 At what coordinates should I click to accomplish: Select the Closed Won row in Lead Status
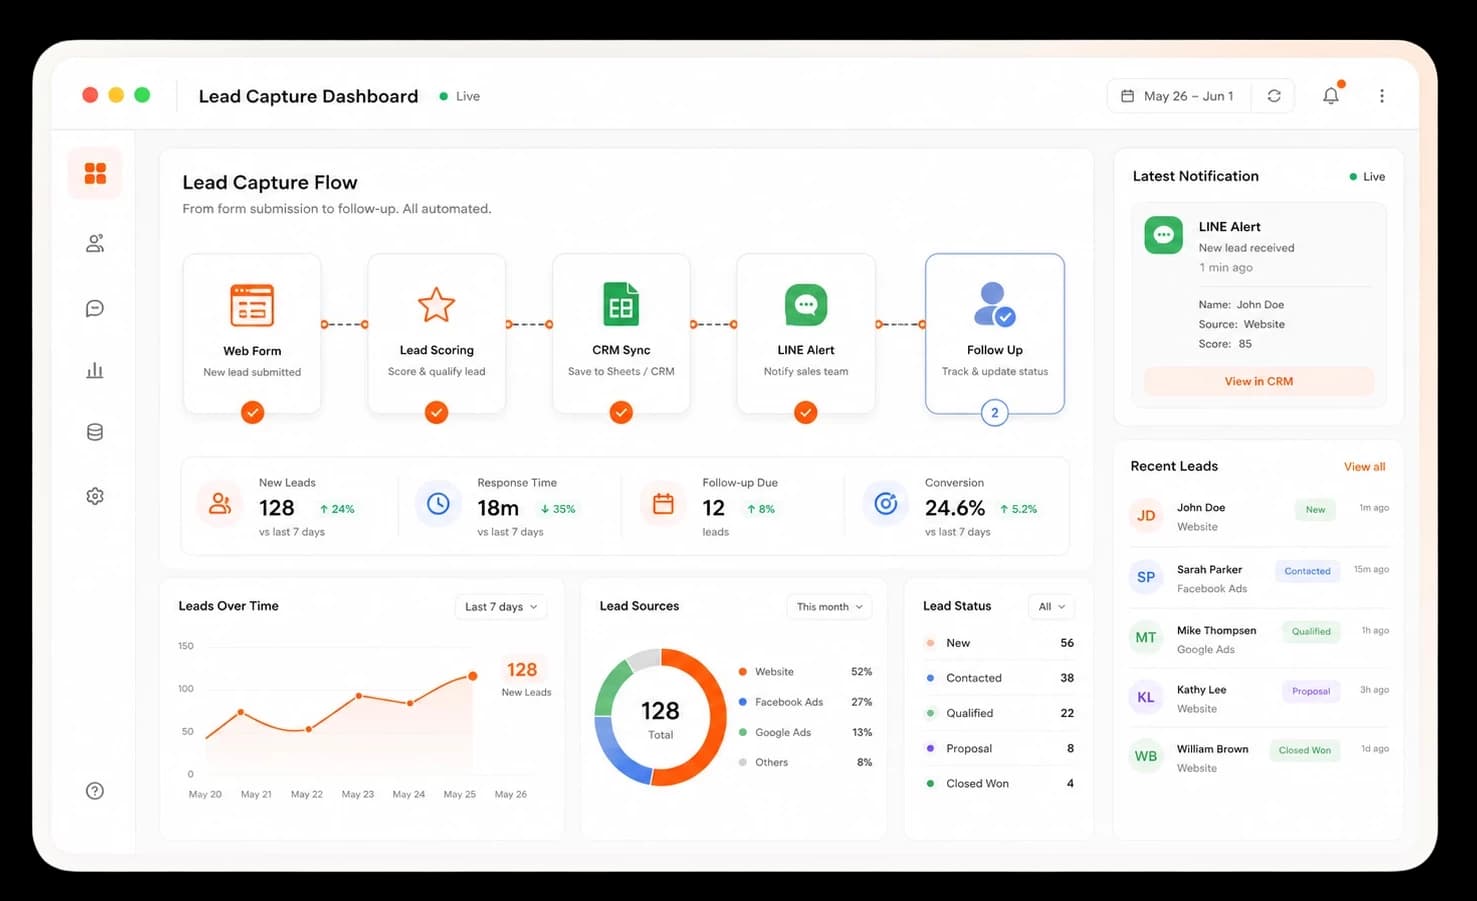tap(999, 783)
